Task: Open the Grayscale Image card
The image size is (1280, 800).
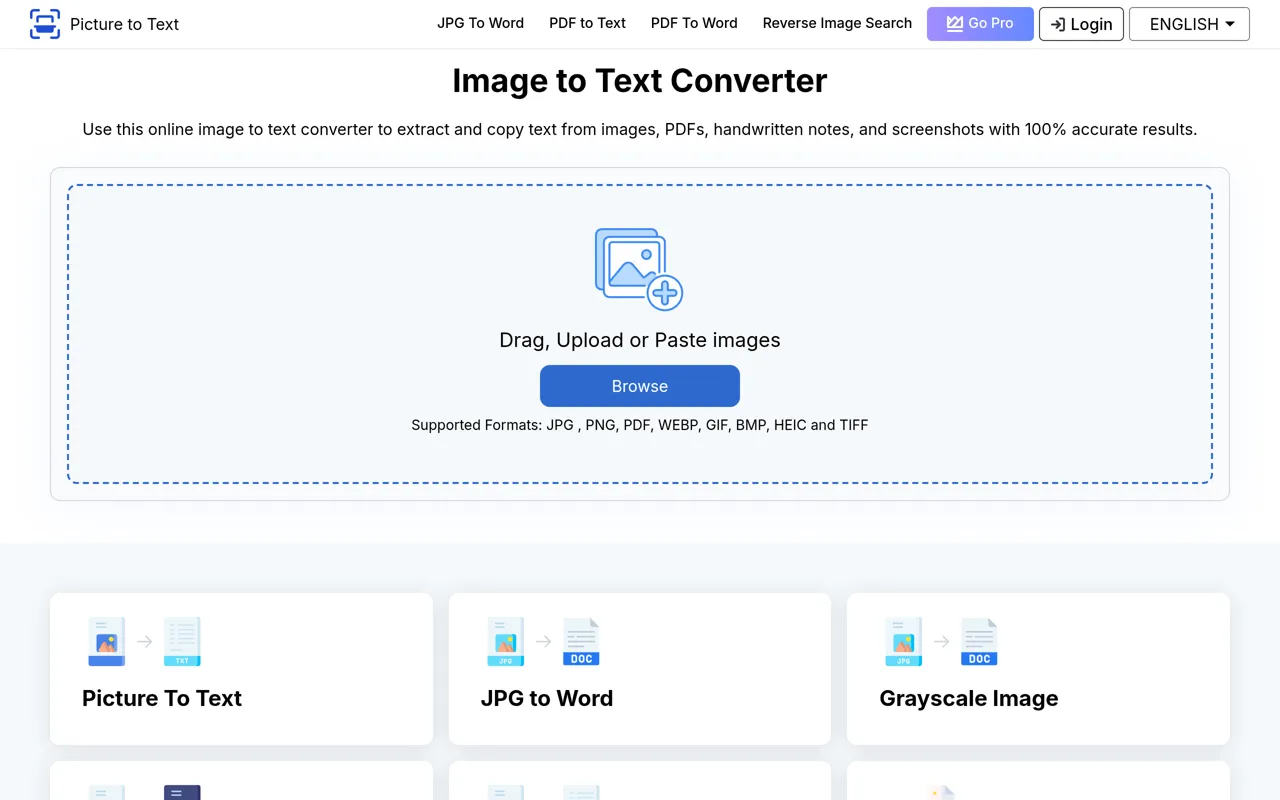Action: [x=1038, y=669]
